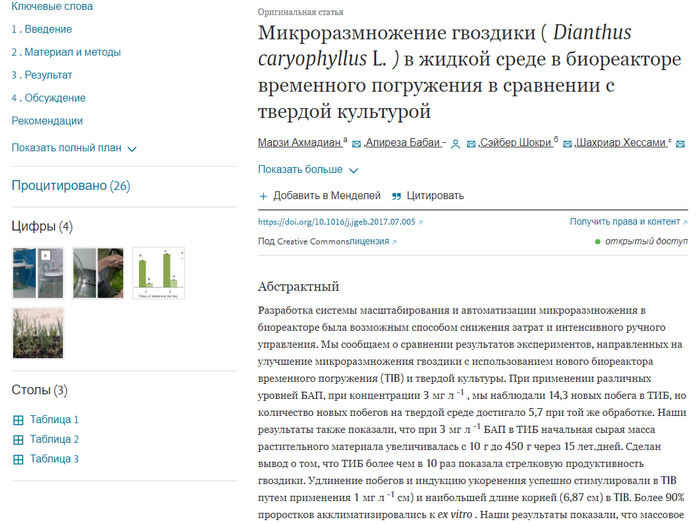Click открытый доступ label

646,241
